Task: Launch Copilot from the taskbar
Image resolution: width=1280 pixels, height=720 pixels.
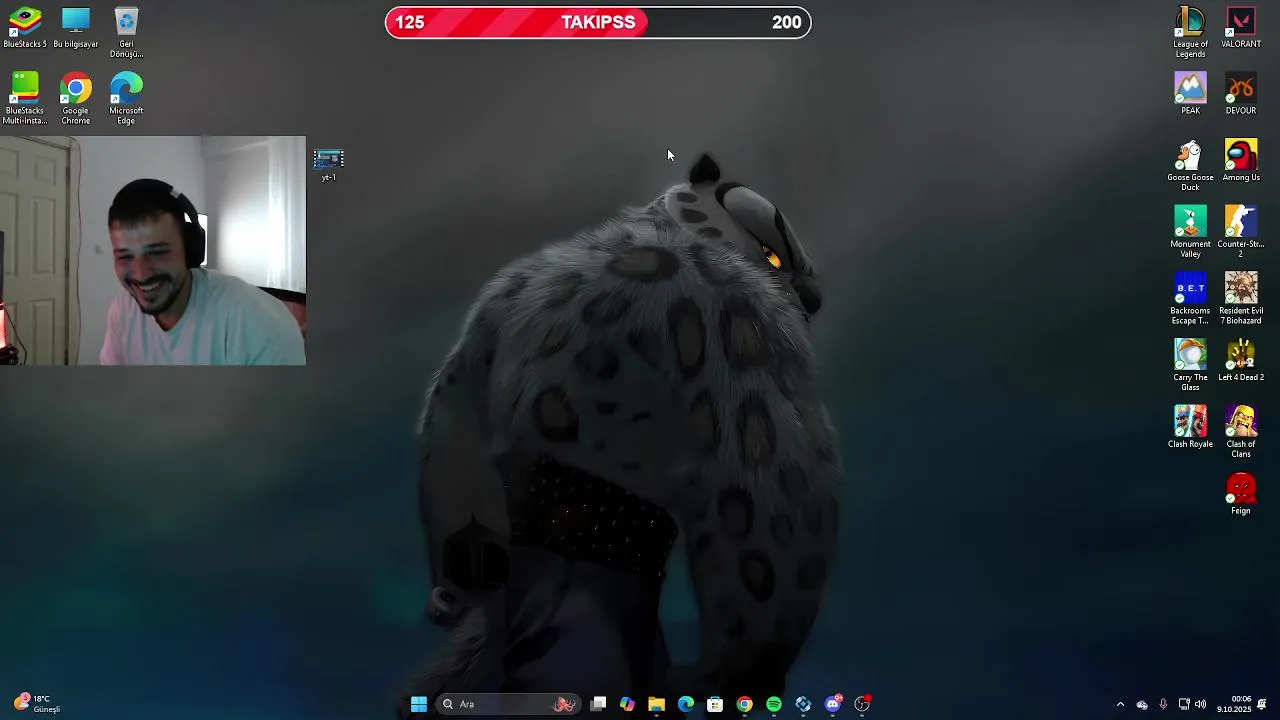Action: click(x=627, y=704)
